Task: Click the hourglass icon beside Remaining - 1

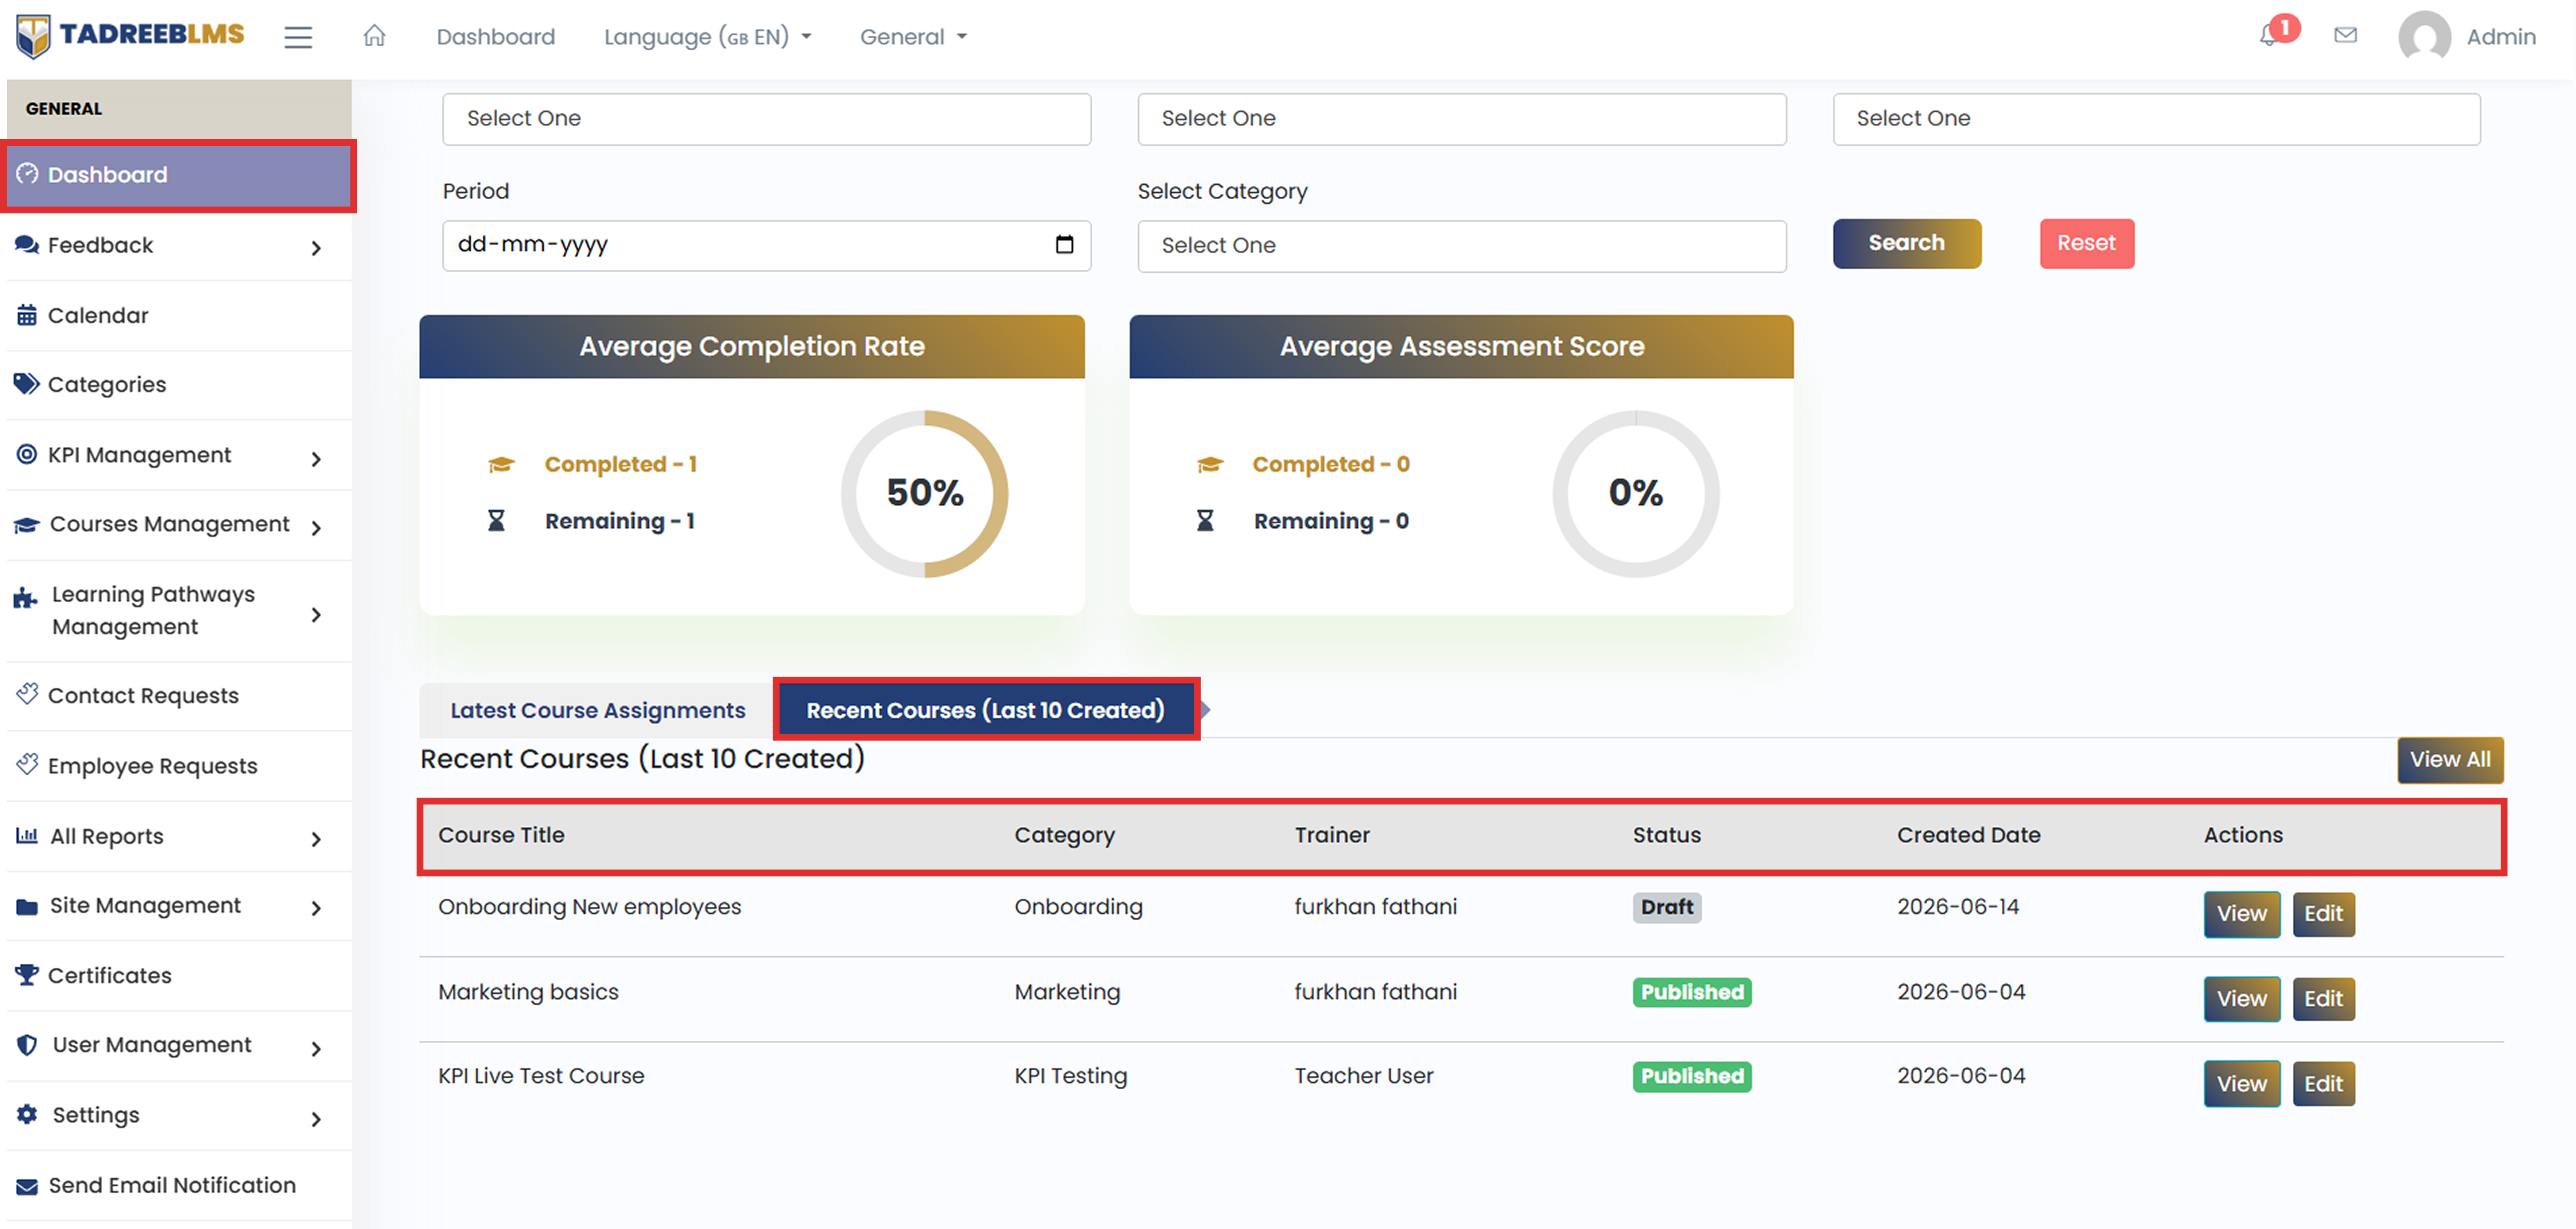Action: click(496, 520)
